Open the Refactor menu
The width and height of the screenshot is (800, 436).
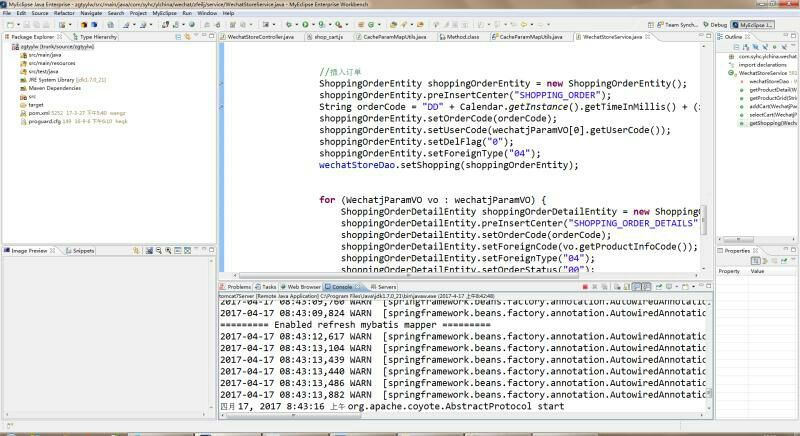(x=63, y=13)
